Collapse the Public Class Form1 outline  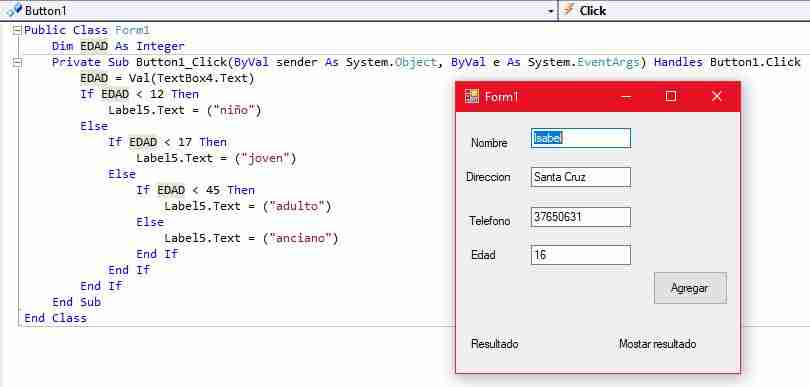(17, 30)
